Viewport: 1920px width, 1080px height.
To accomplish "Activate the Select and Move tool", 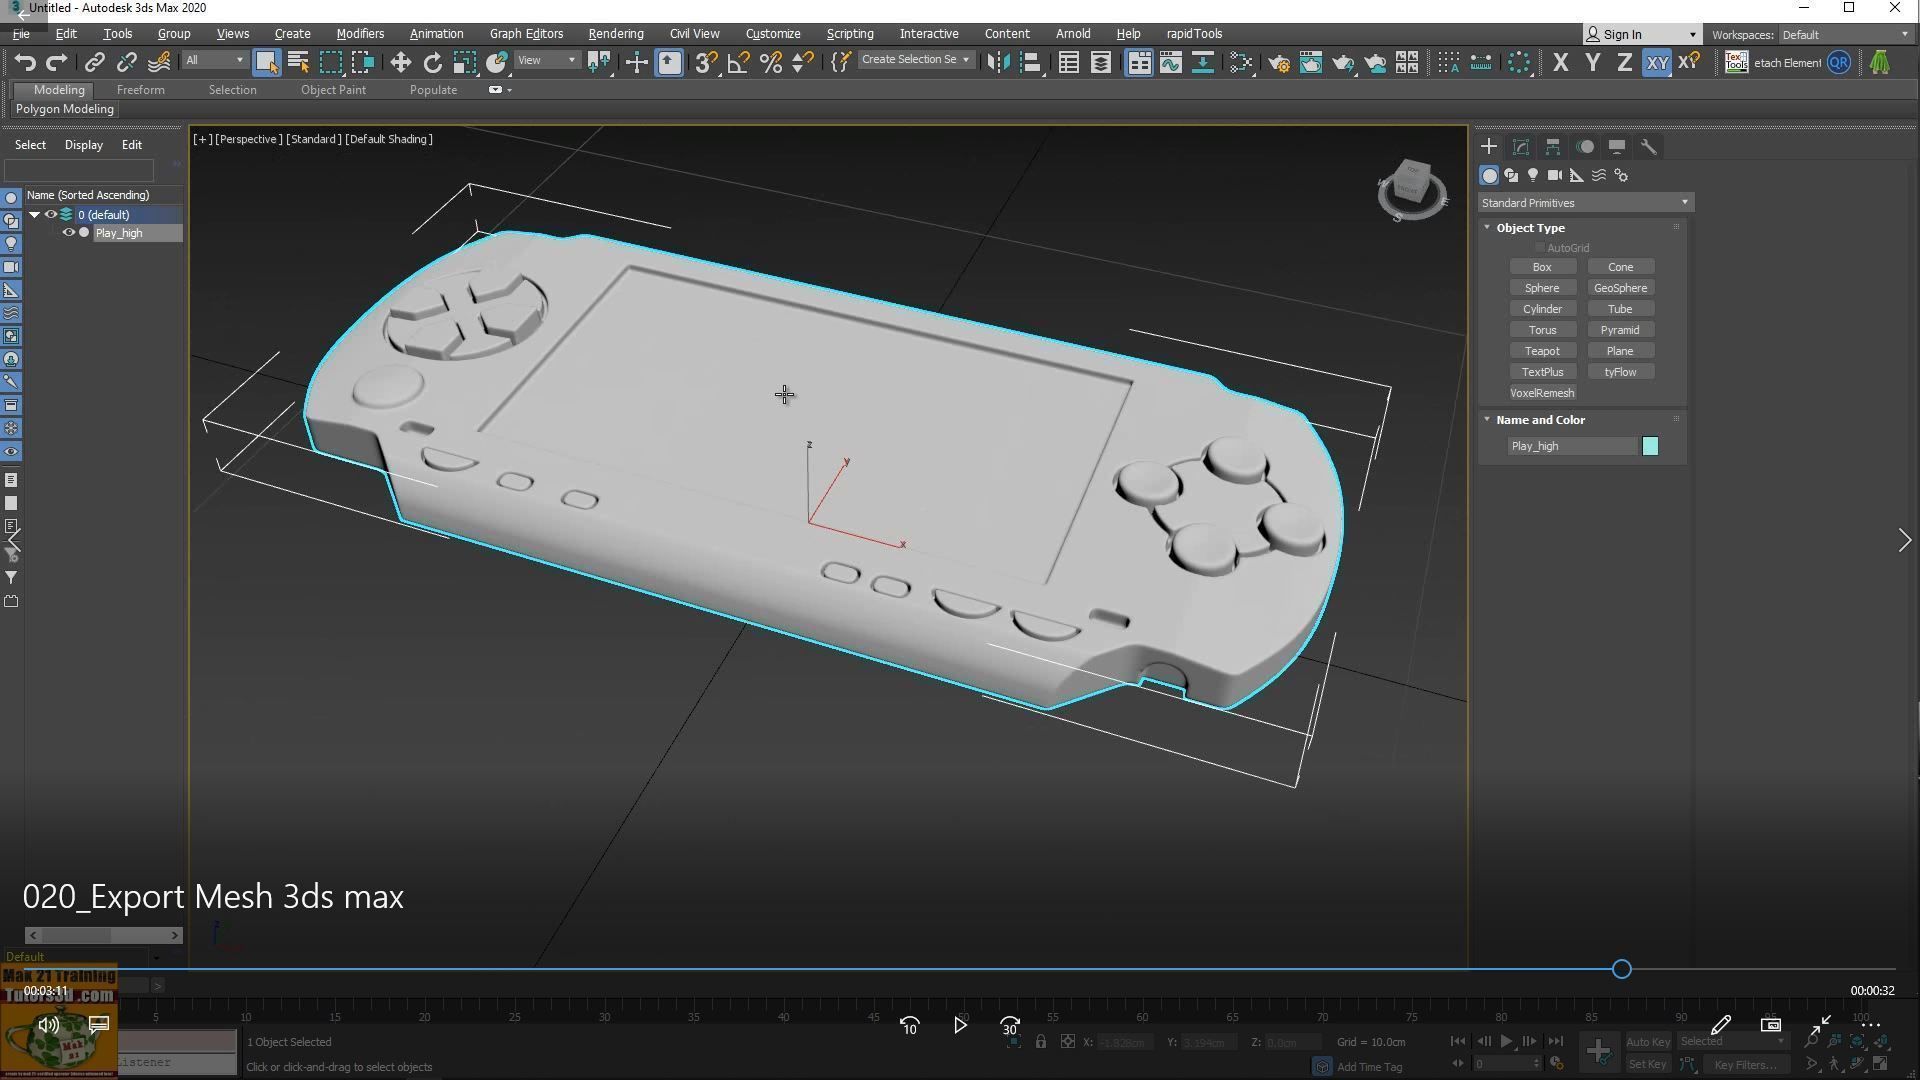I will click(x=400, y=63).
